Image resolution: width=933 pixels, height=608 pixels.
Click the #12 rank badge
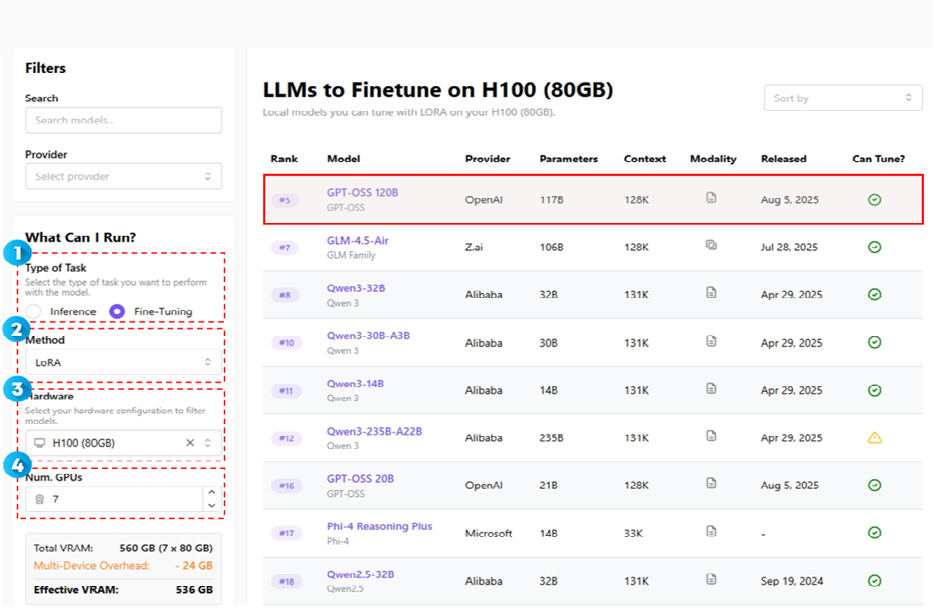pyautogui.click(x=285, y=439)
